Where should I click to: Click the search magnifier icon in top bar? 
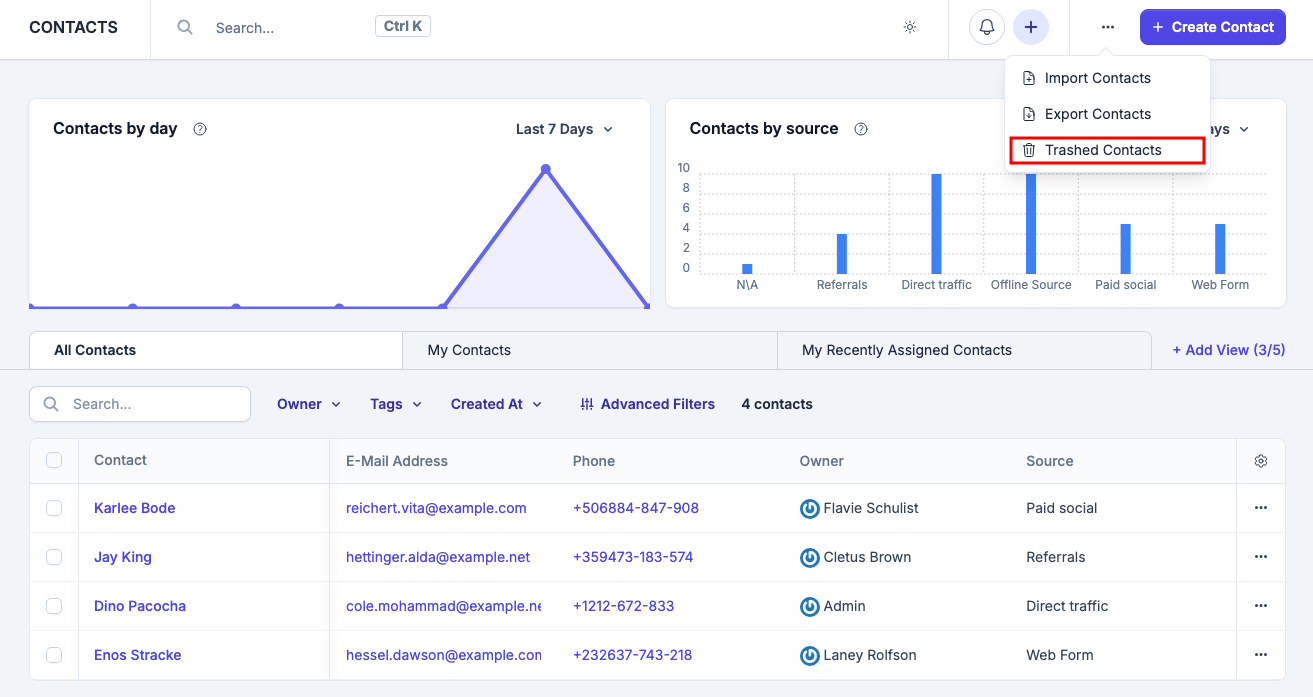coord(185,28)
